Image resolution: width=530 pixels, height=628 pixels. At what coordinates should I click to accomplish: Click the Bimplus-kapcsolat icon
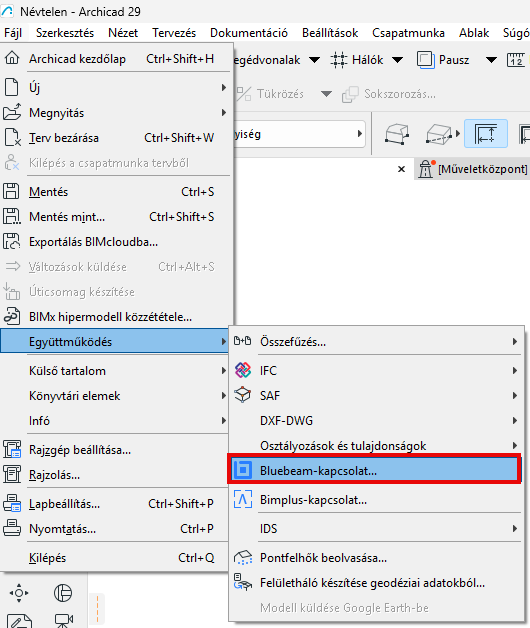click(243, 499)
